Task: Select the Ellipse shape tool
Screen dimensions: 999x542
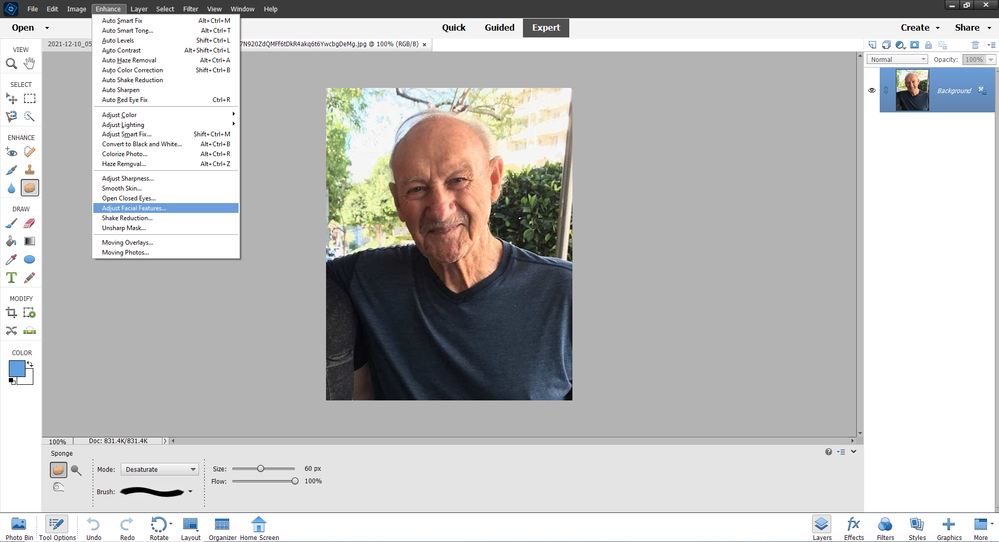Action: click(x=29, y=259)
